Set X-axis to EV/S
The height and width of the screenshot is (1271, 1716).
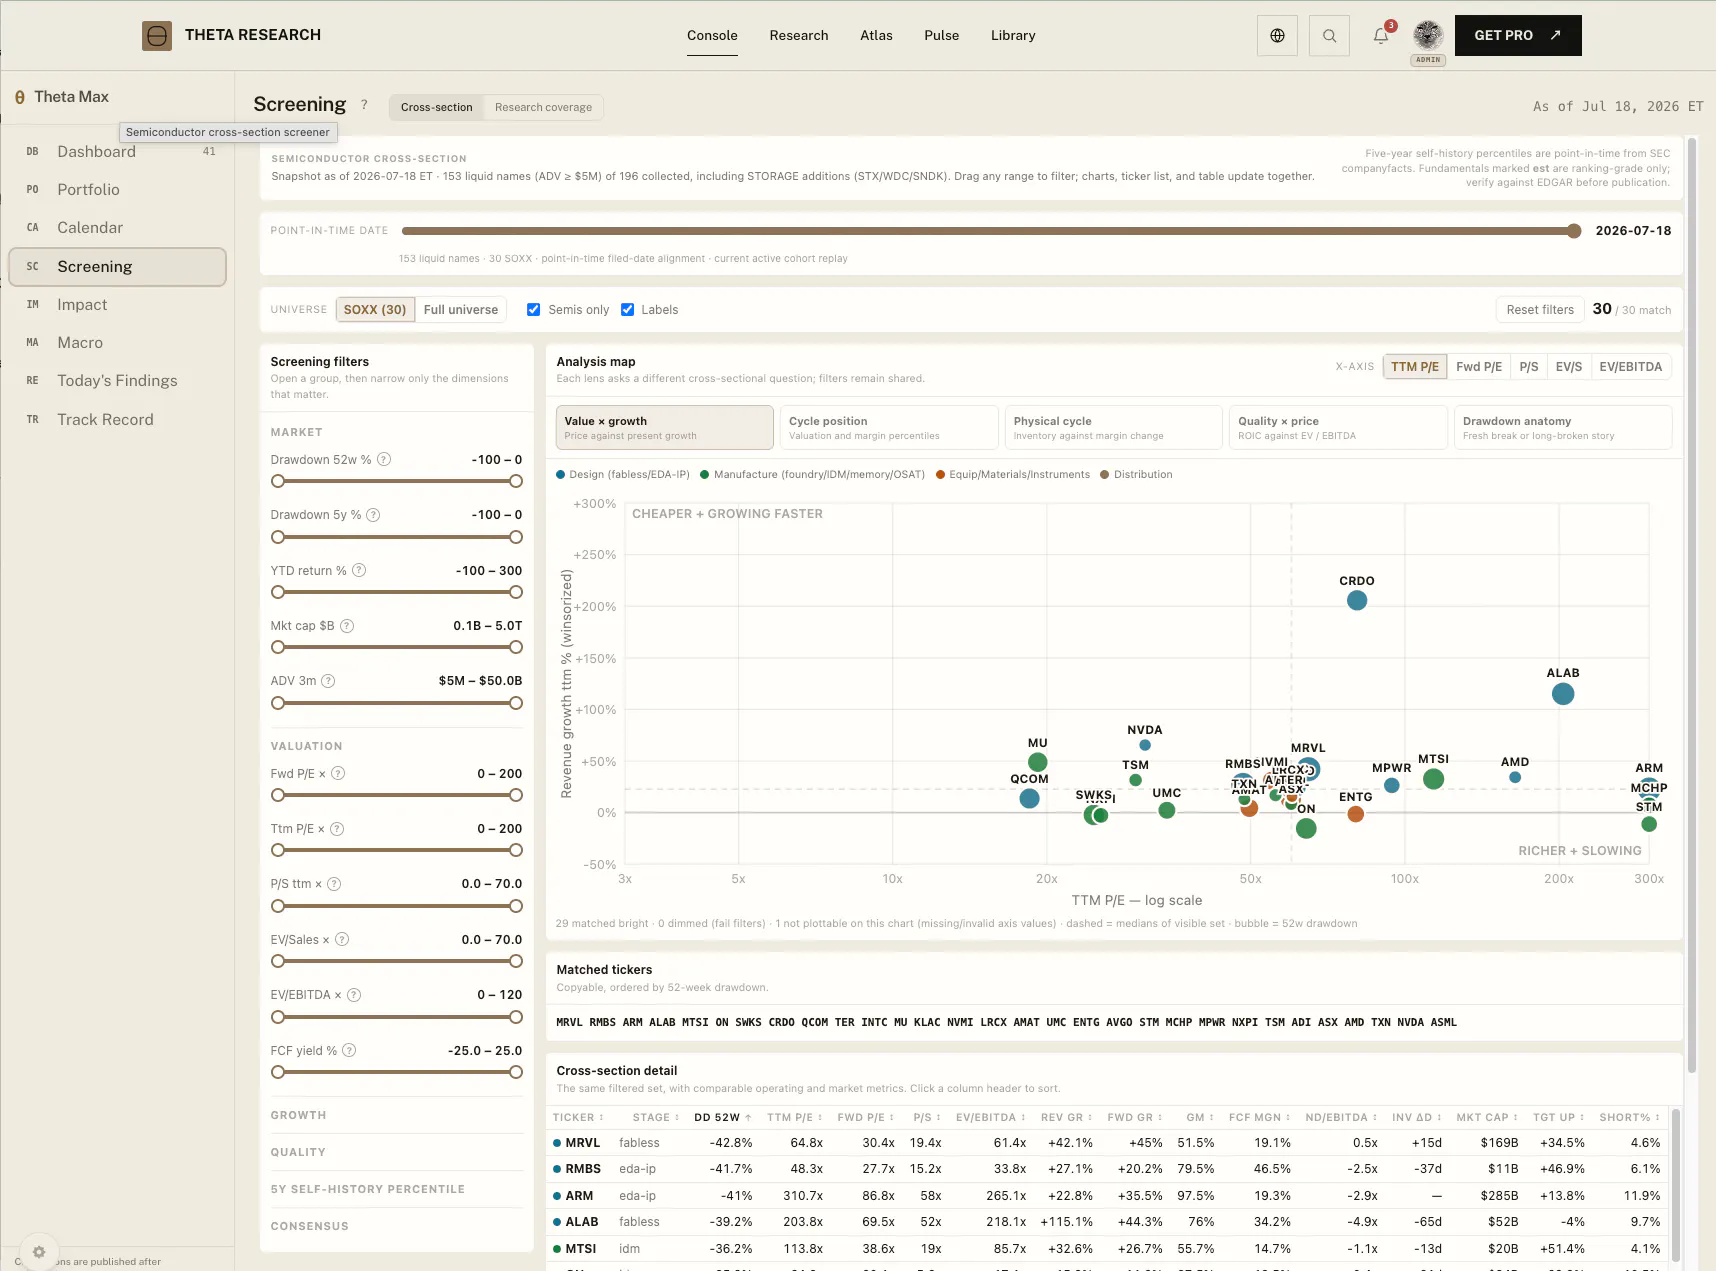pyautogui.click(x=1569, y=367)
